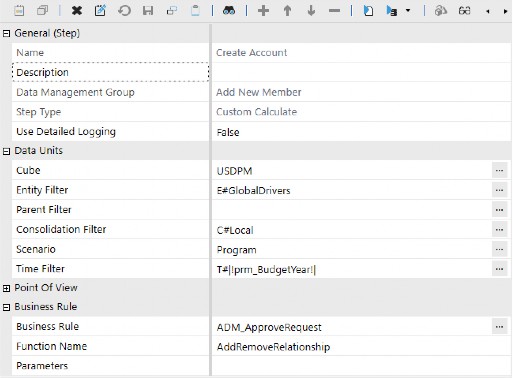Open the ellipsis button for Consolidation Filter

pos(499,230)
